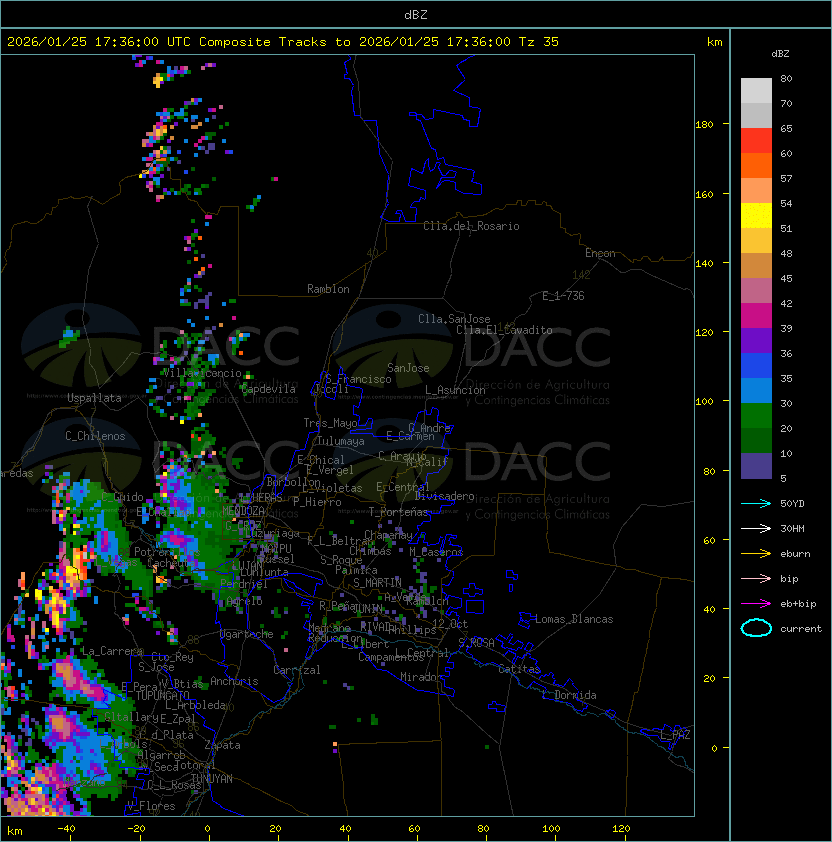Click the 'Uspallata' map label
832x842 pixels.
click(x=94, y=398)
